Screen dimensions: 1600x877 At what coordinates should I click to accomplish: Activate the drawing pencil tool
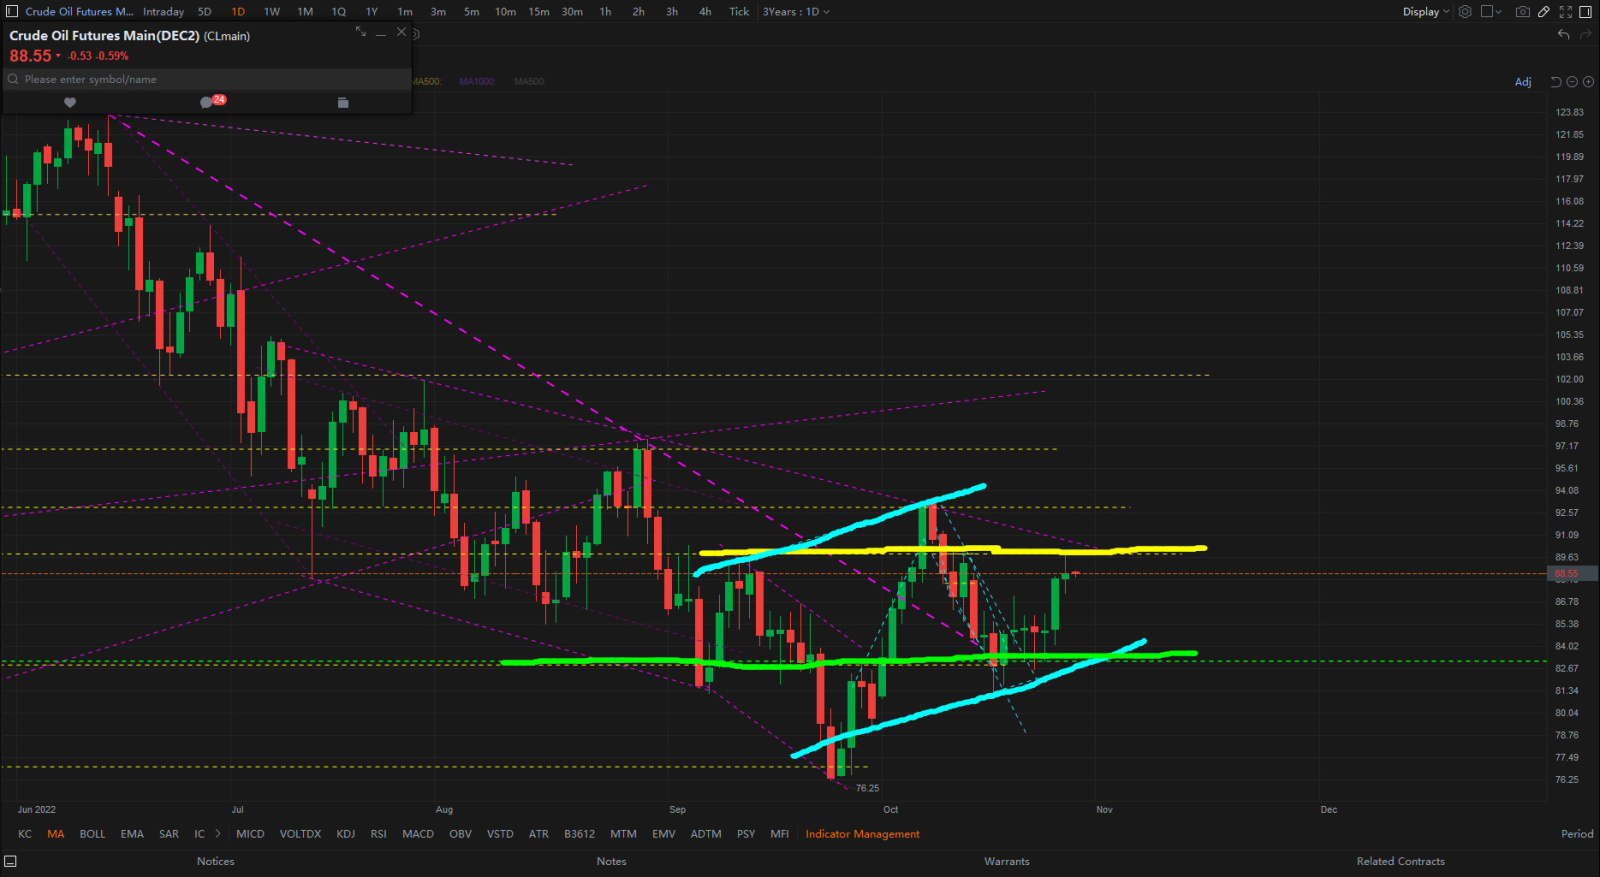coord(1544,12)
